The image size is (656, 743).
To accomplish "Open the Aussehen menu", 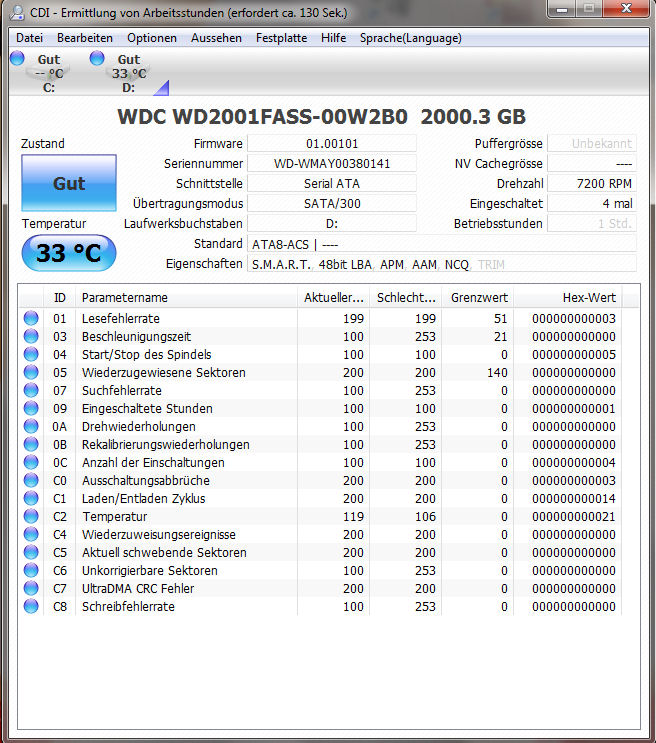I will tap(216, 38).
